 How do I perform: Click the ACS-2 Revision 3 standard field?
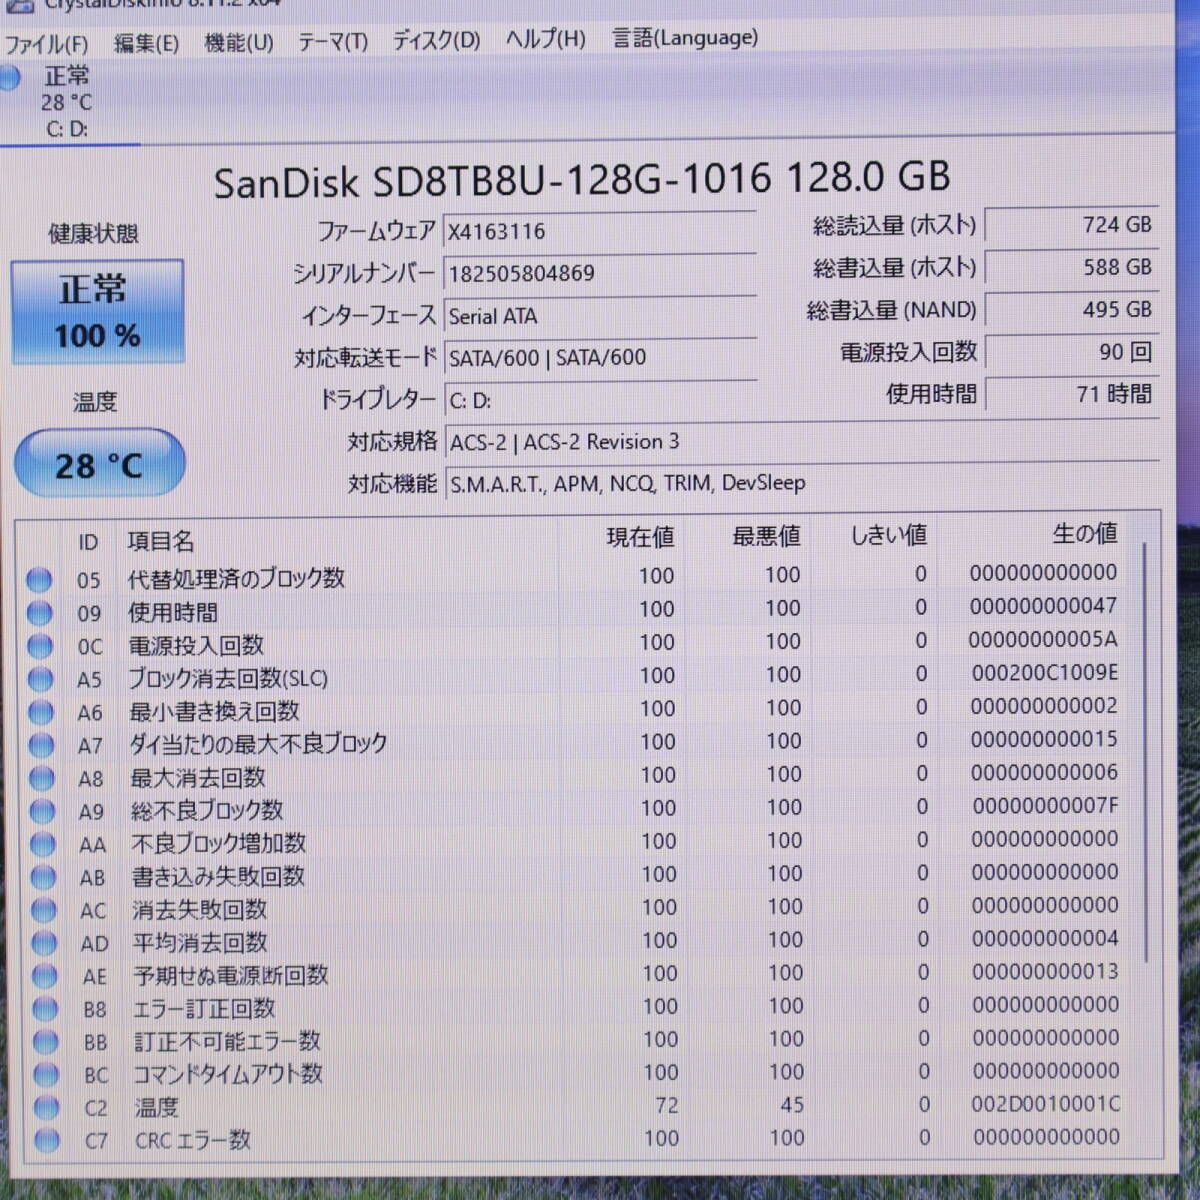pos(801,441)
